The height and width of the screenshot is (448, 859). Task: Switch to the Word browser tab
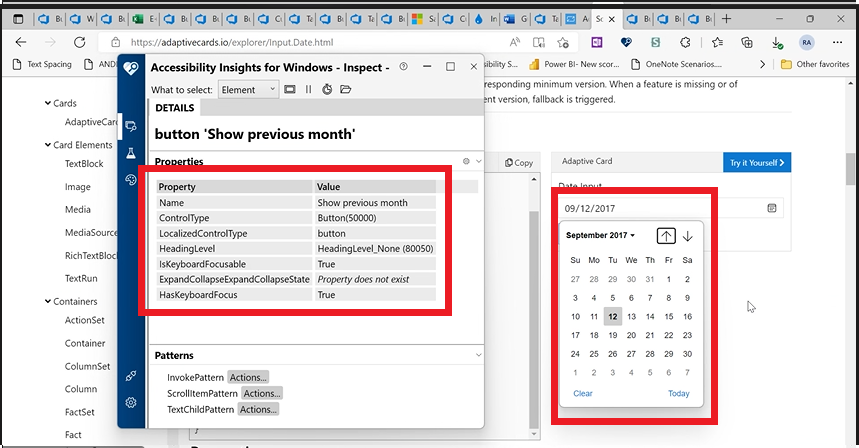tap(515, 19)
